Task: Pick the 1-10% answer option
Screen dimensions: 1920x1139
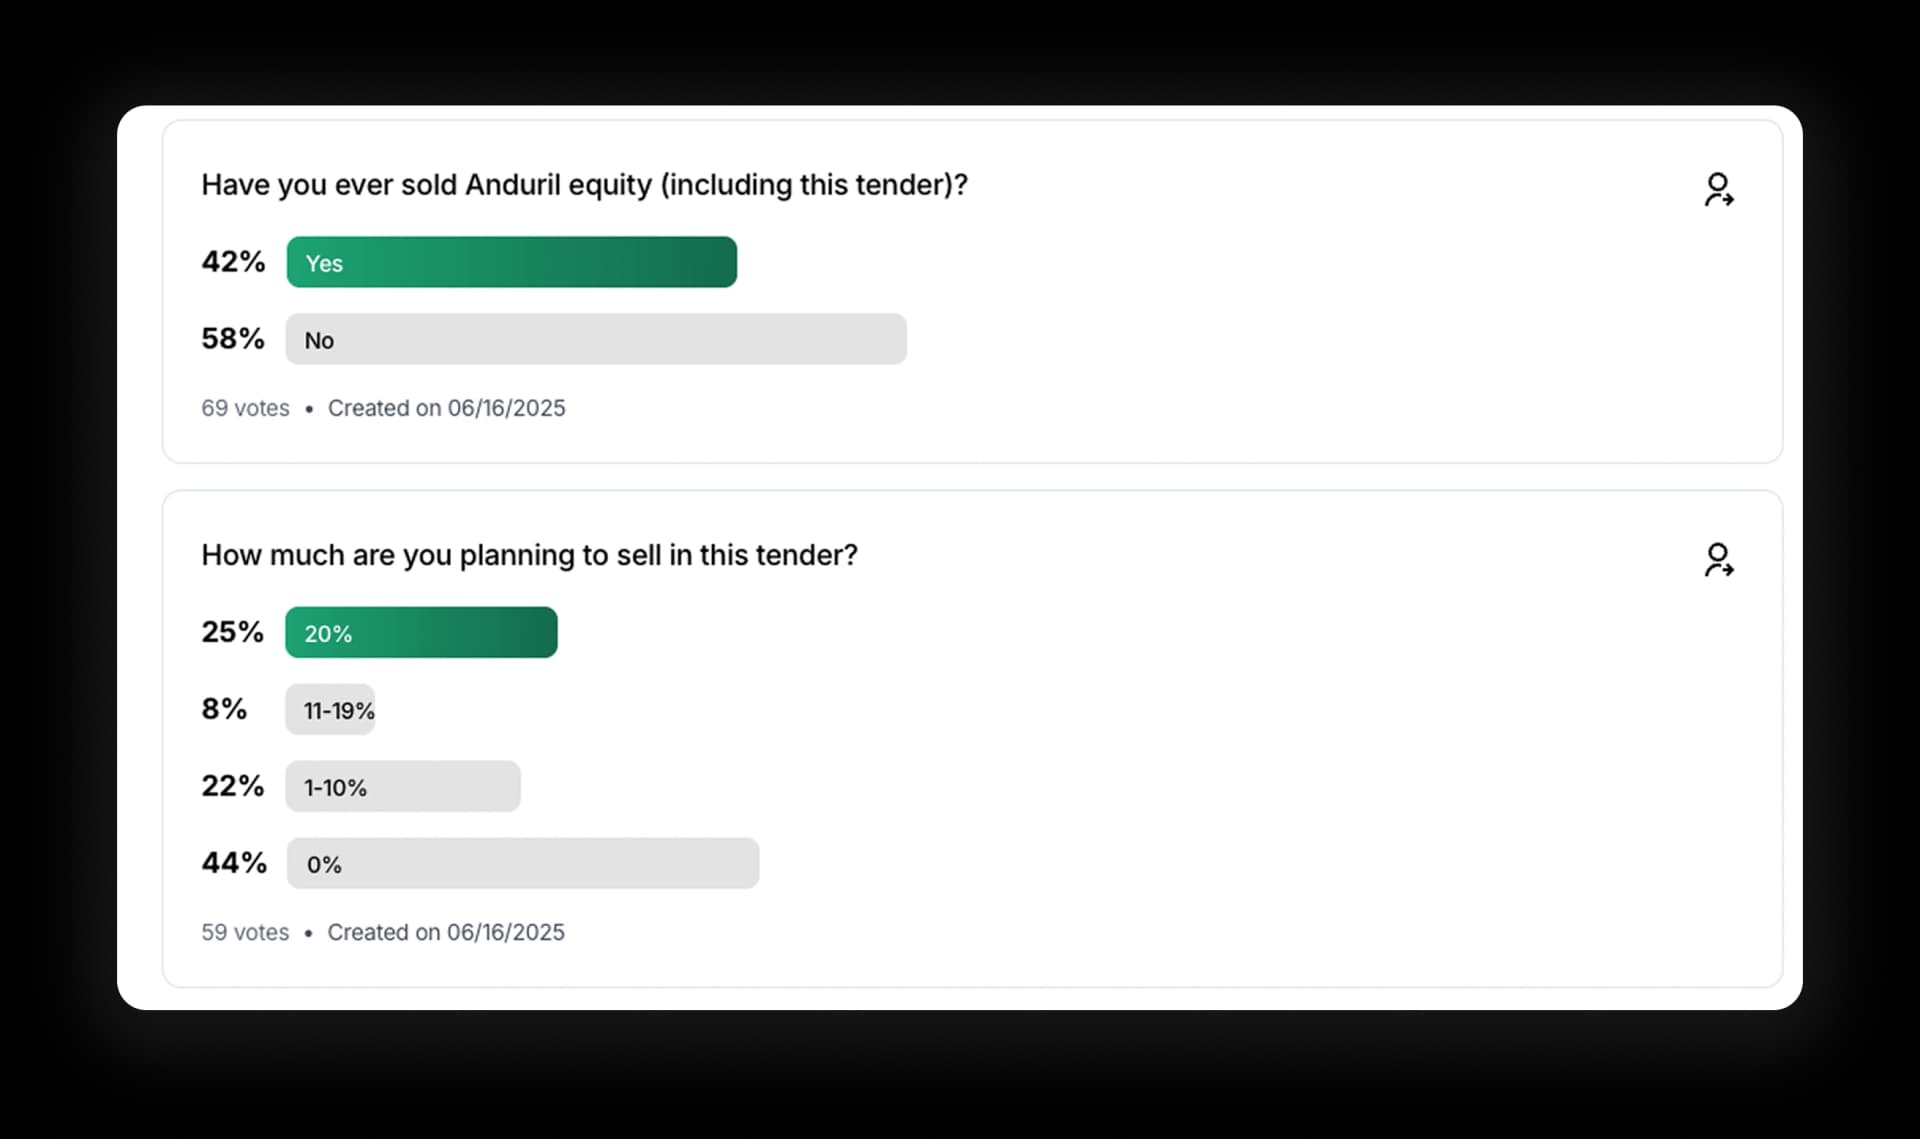Action: [x=402, y=787]
